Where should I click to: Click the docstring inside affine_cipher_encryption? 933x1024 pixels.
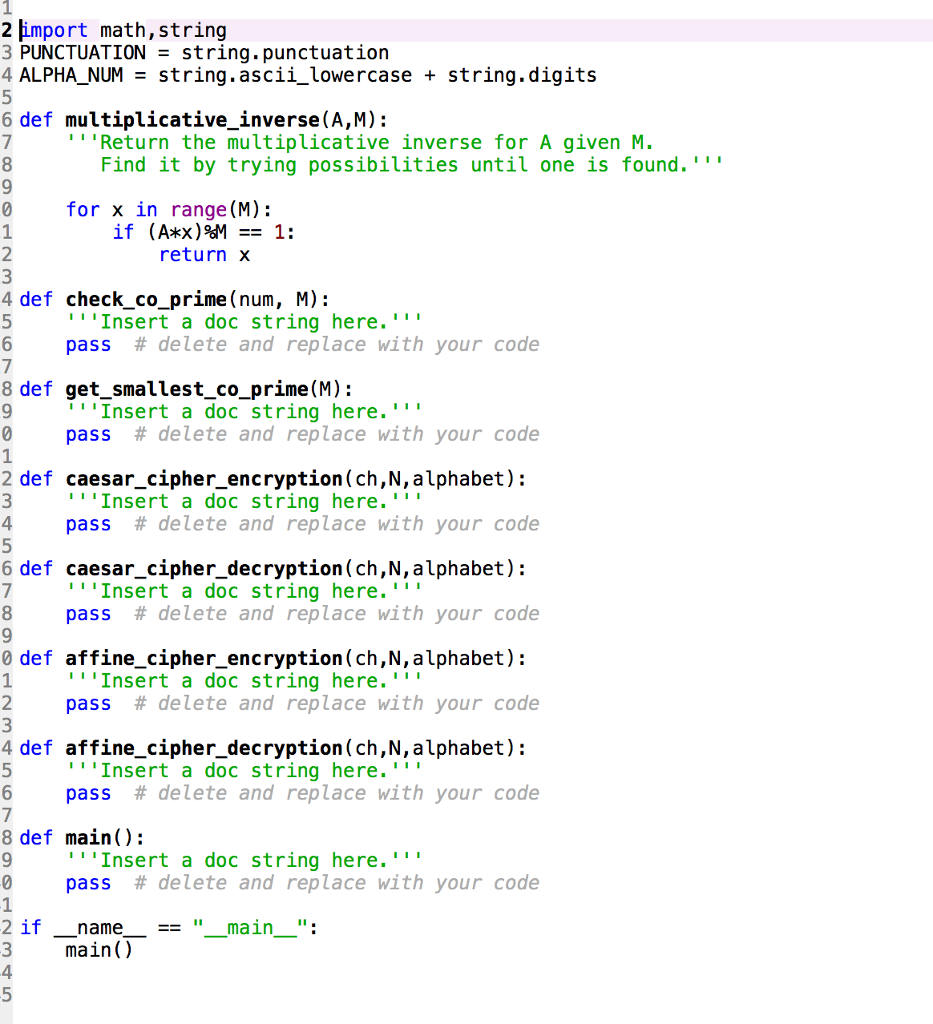pyautogui.click(x=244, y=680)
